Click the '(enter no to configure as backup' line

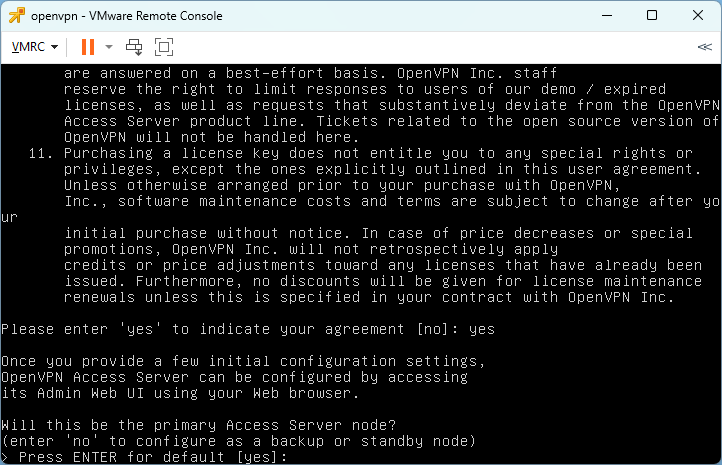tap(239, 441)
